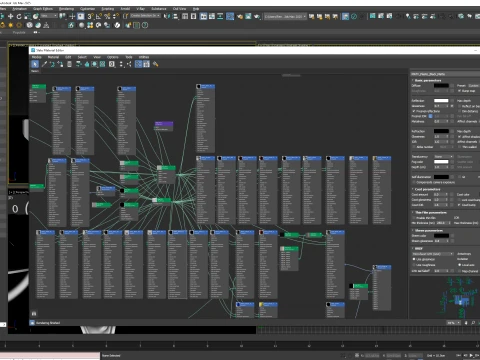Toggle the Fresnel reflections checkbox
The image size is (480, 360).
[x=414, y=111]
